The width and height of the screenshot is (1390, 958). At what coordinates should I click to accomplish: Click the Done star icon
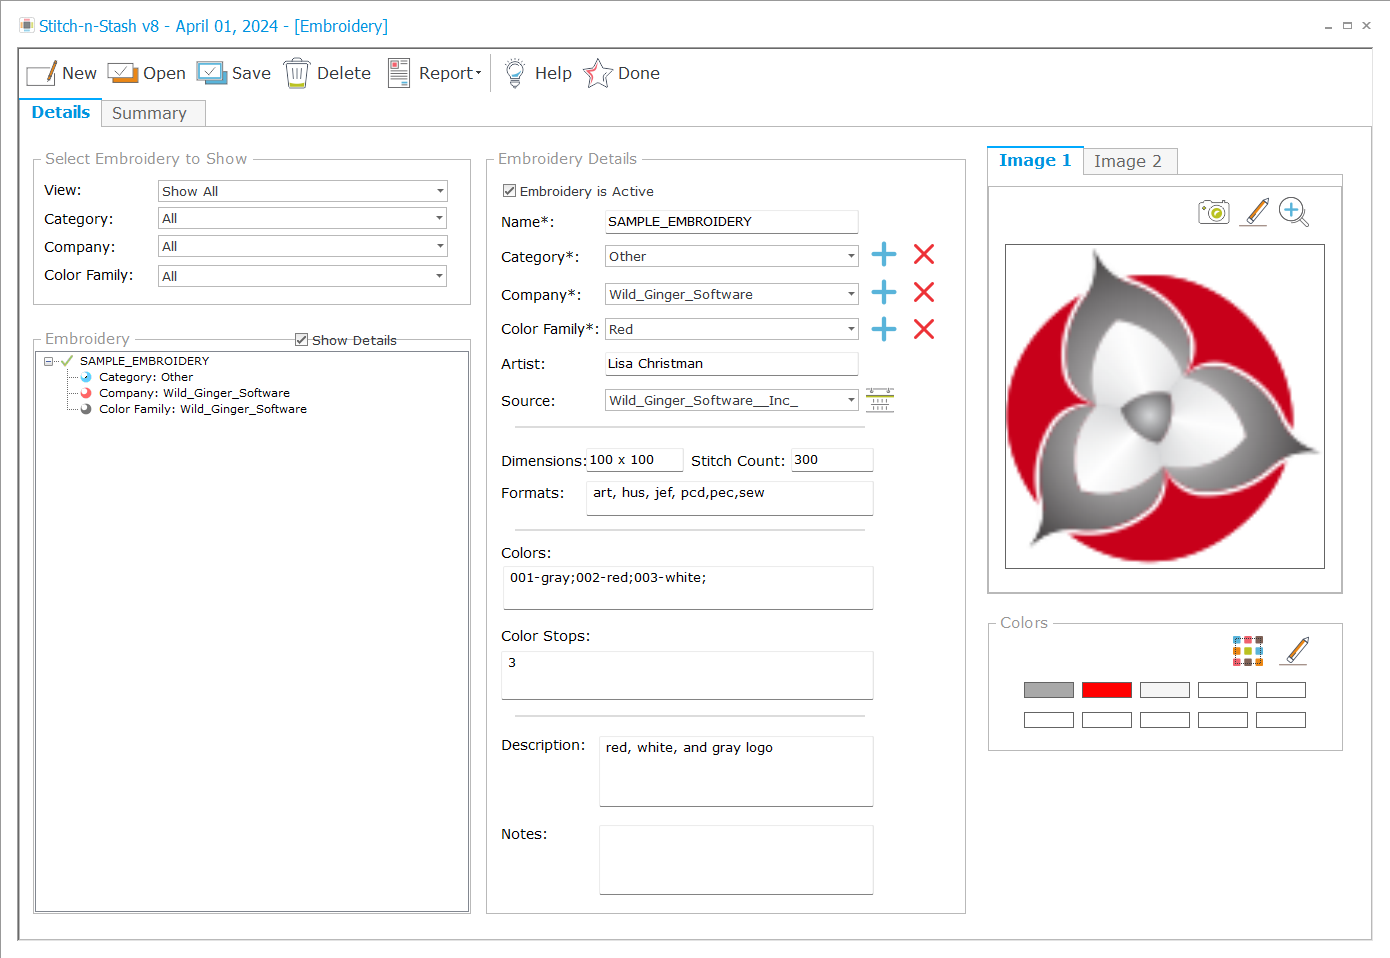click(x=598, y=73)
